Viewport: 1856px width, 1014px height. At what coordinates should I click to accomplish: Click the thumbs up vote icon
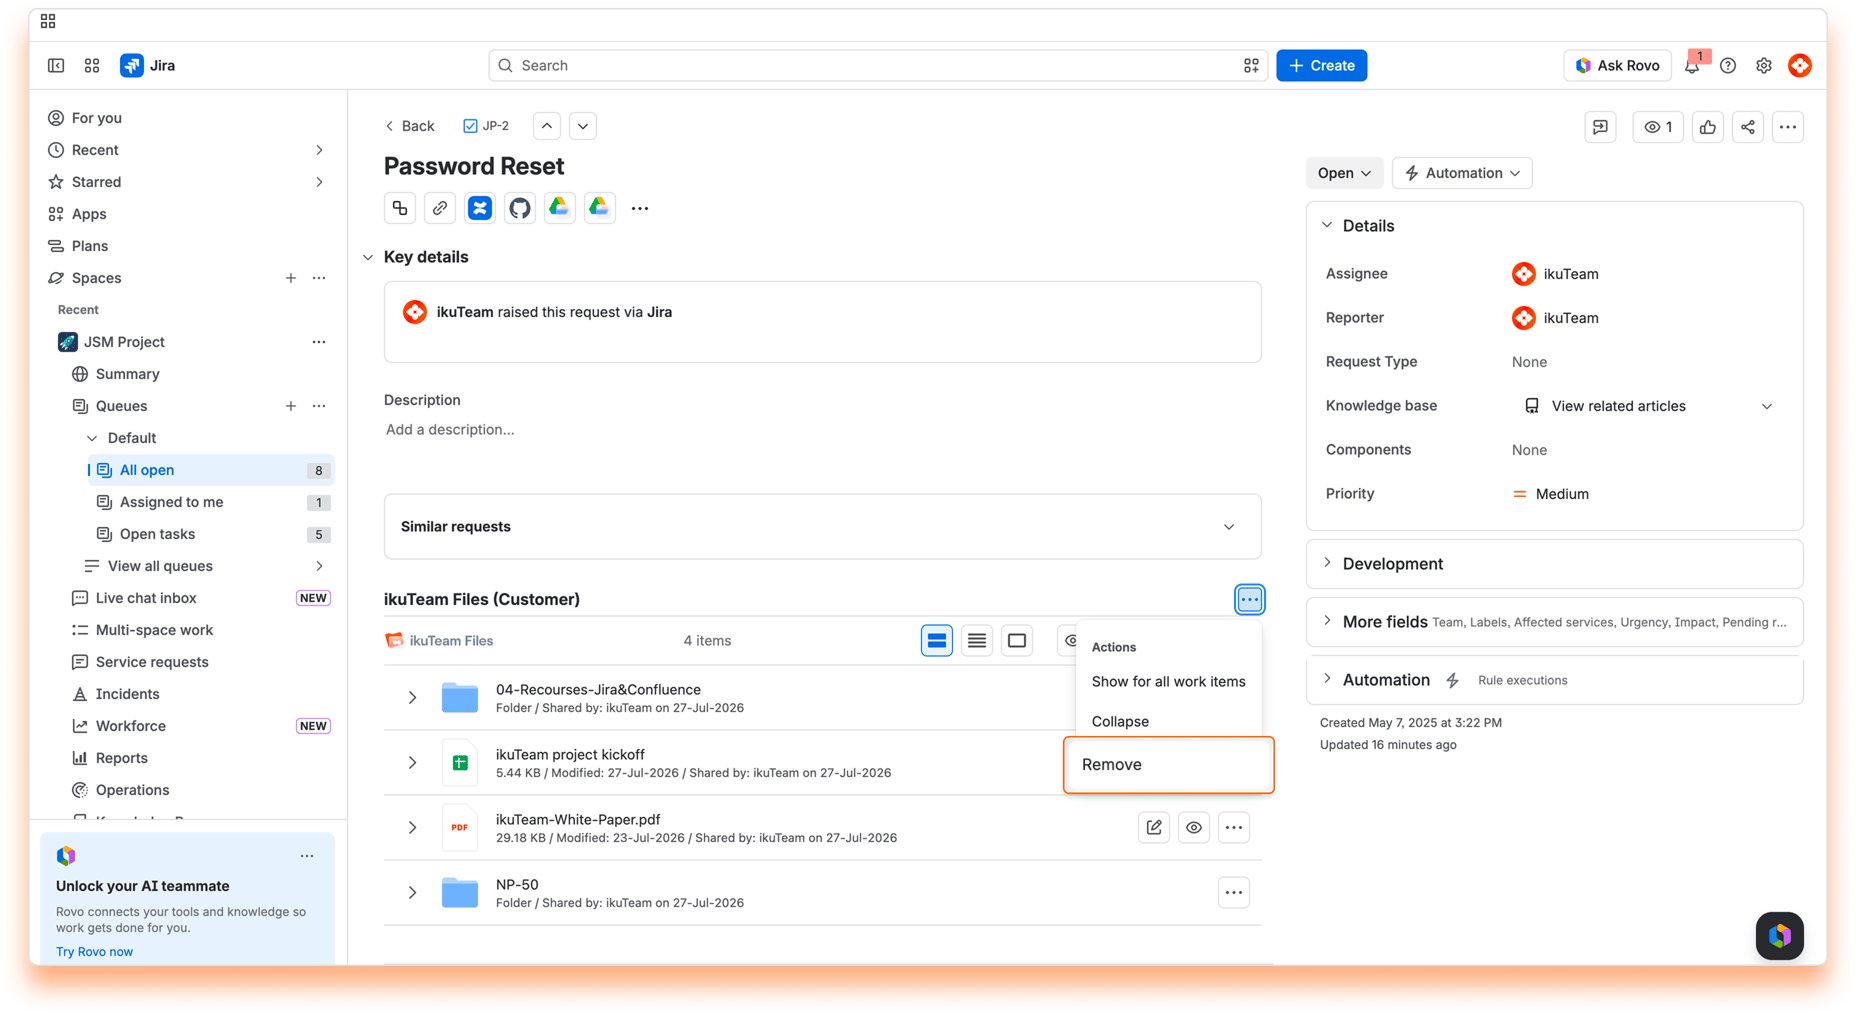click(1708, 127)
